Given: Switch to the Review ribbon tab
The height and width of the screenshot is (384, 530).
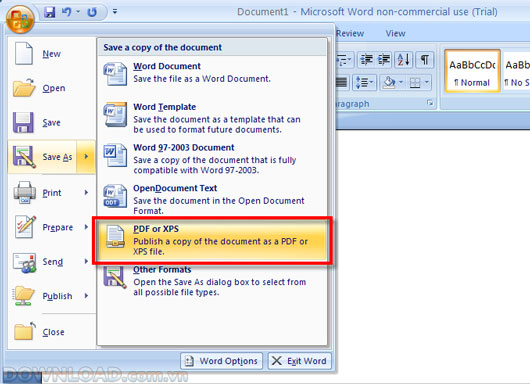Looking at the screenshot, I should tap(350, 33).
